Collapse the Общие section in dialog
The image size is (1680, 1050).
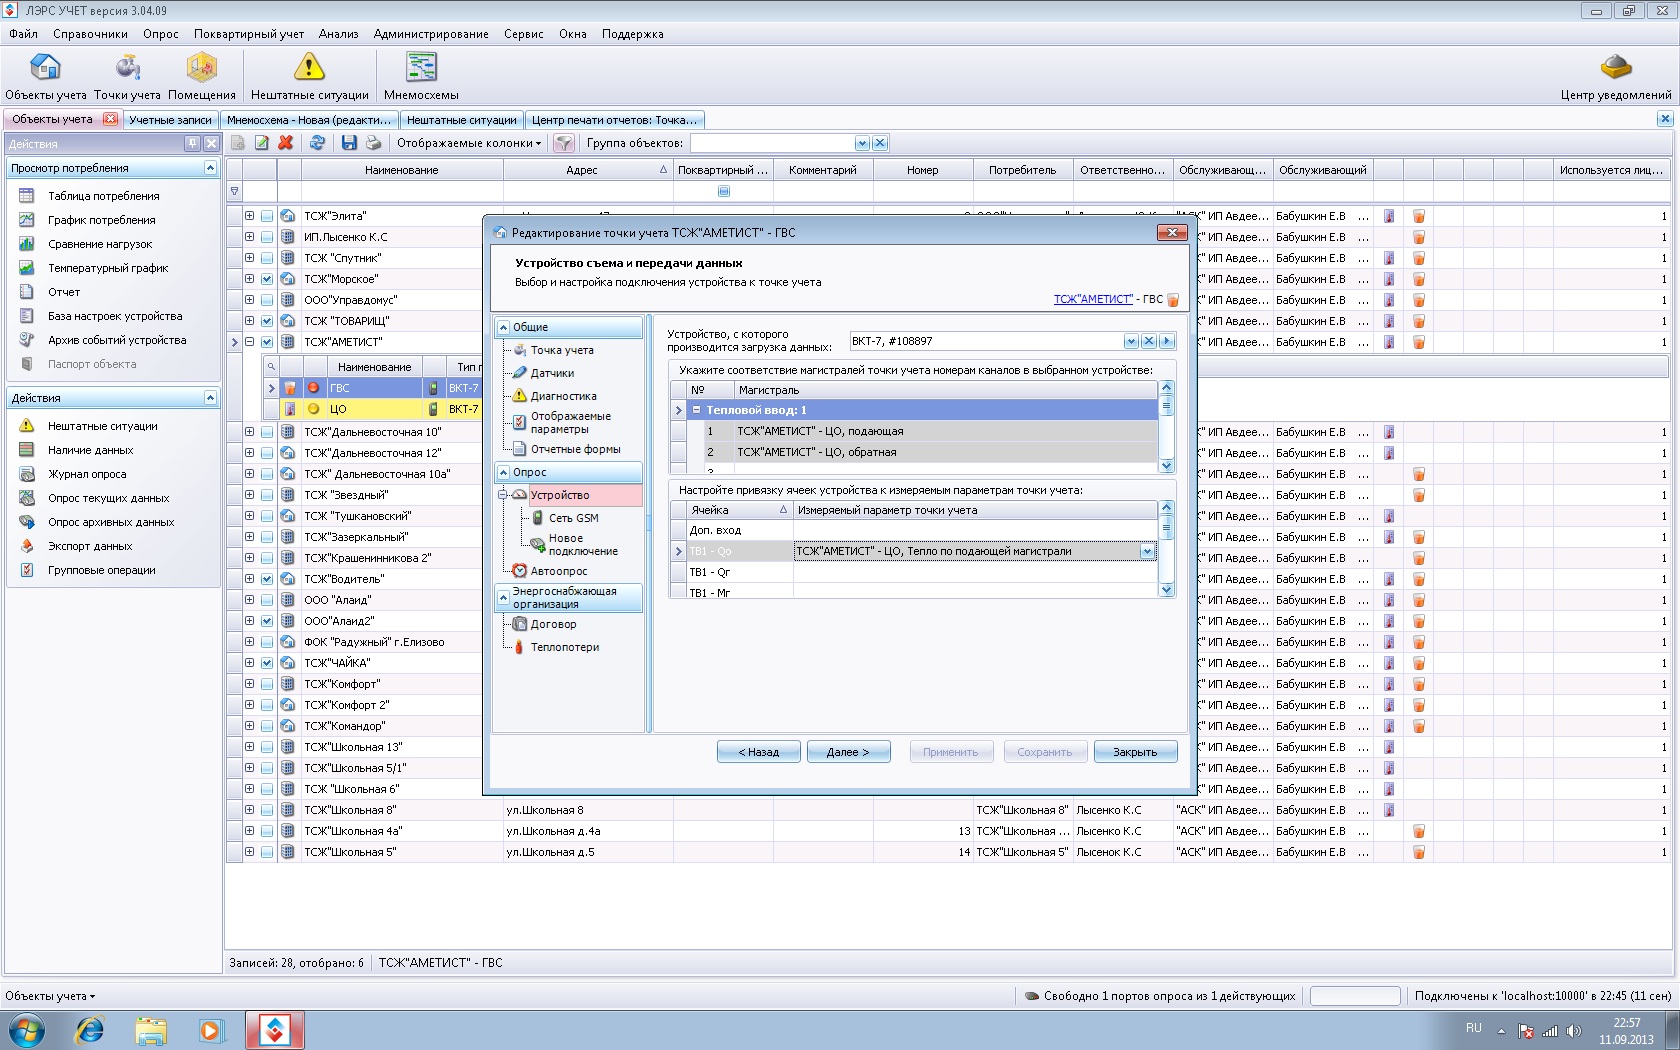(504, 327)
